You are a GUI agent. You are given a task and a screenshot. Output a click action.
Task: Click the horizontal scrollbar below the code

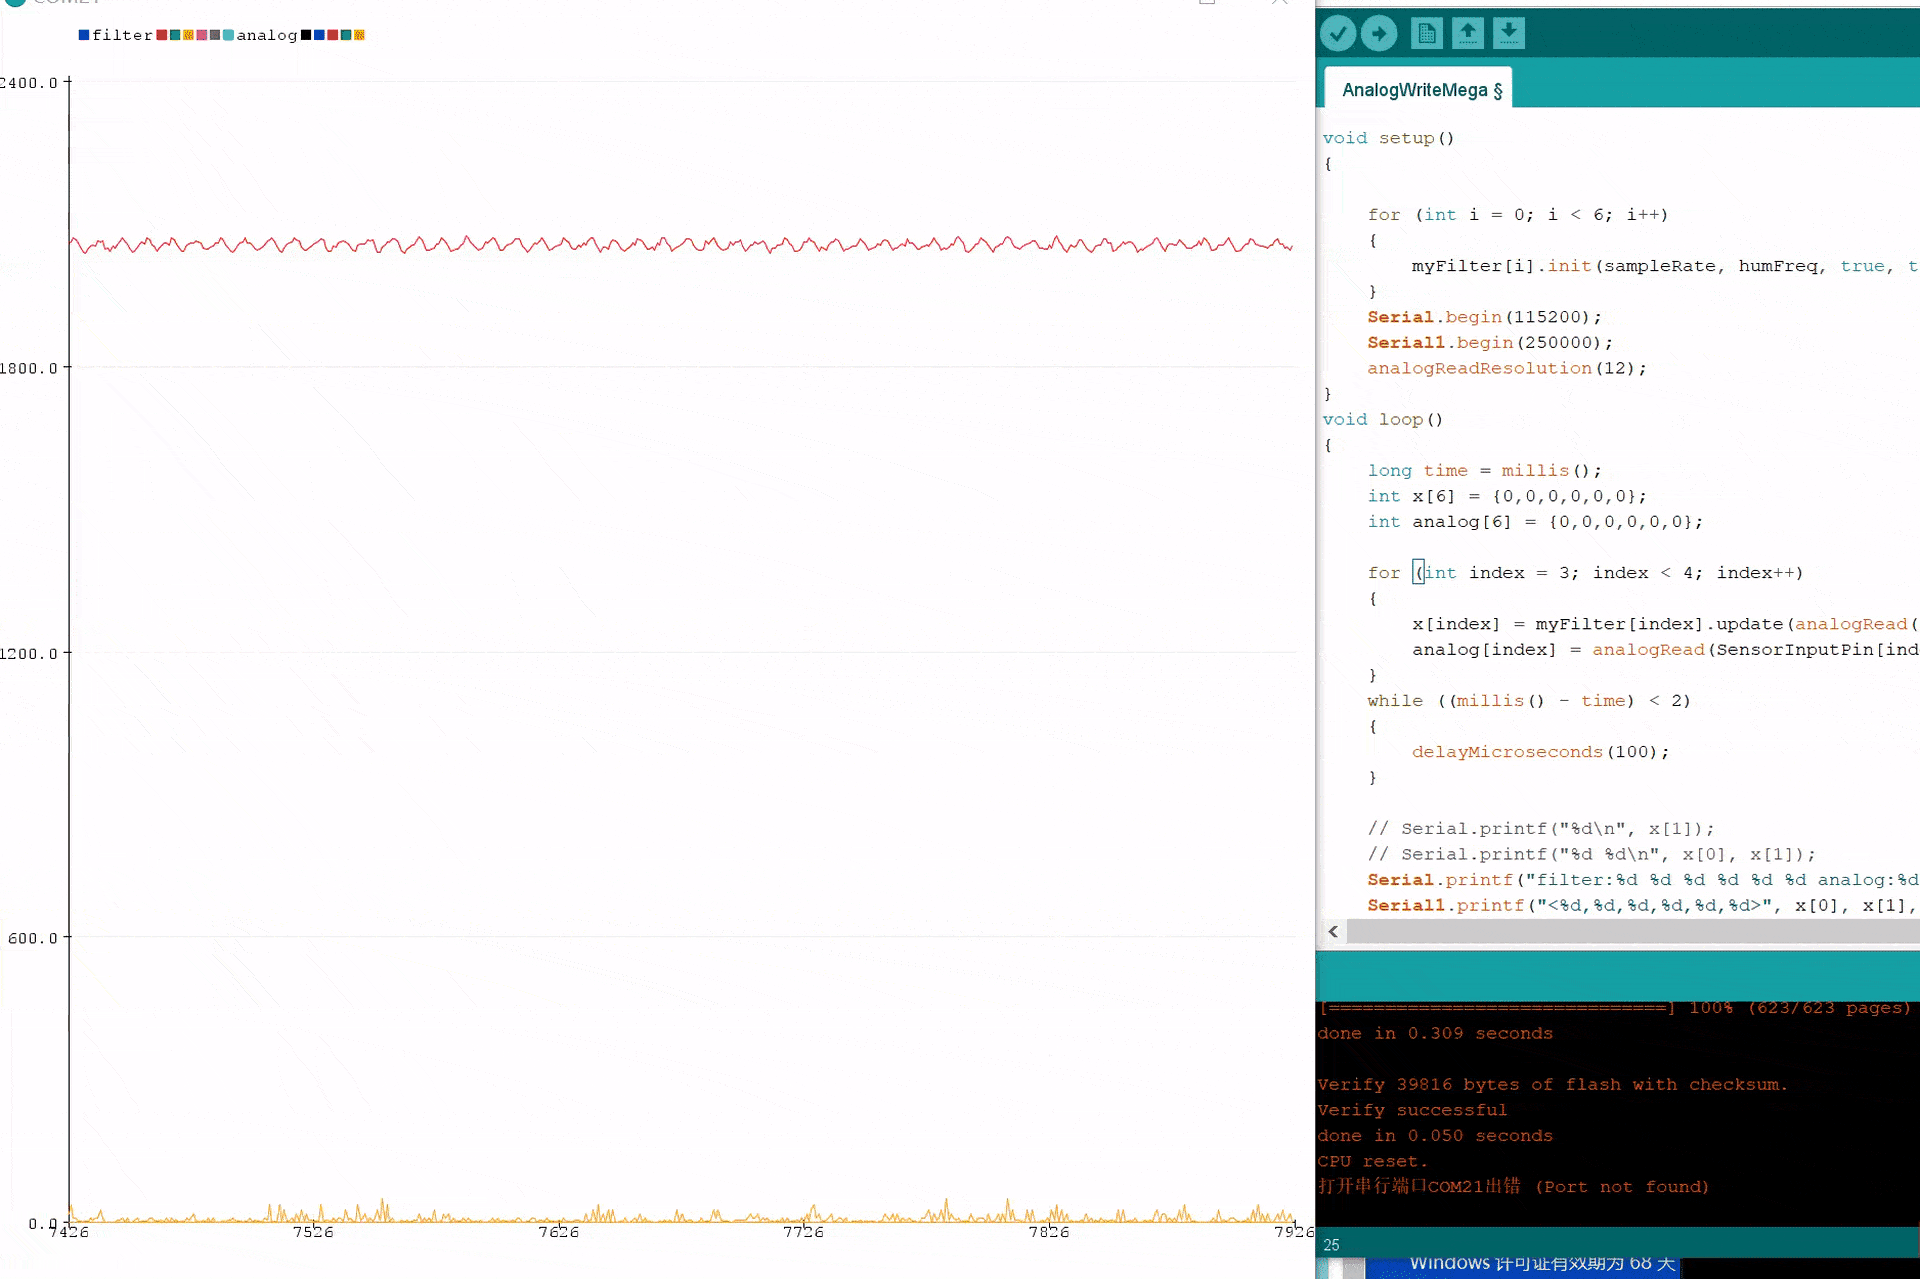click(1630, 931)
